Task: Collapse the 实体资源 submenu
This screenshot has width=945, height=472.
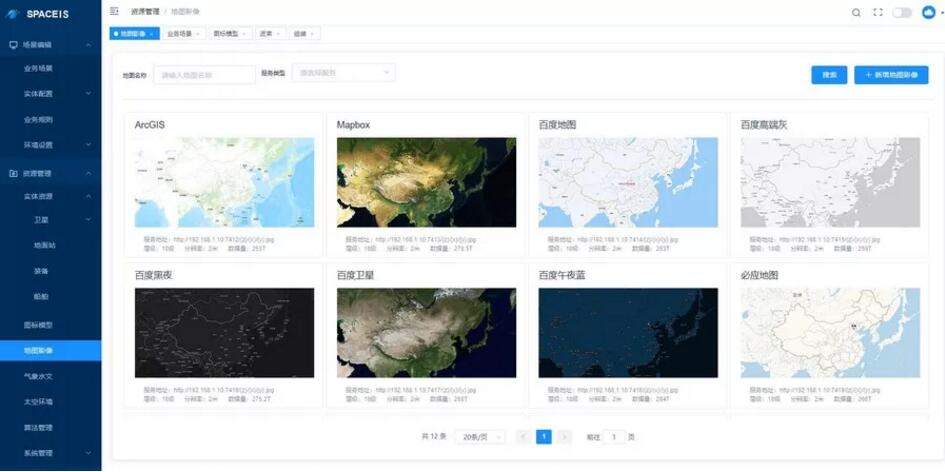Action: pos(88,197)
